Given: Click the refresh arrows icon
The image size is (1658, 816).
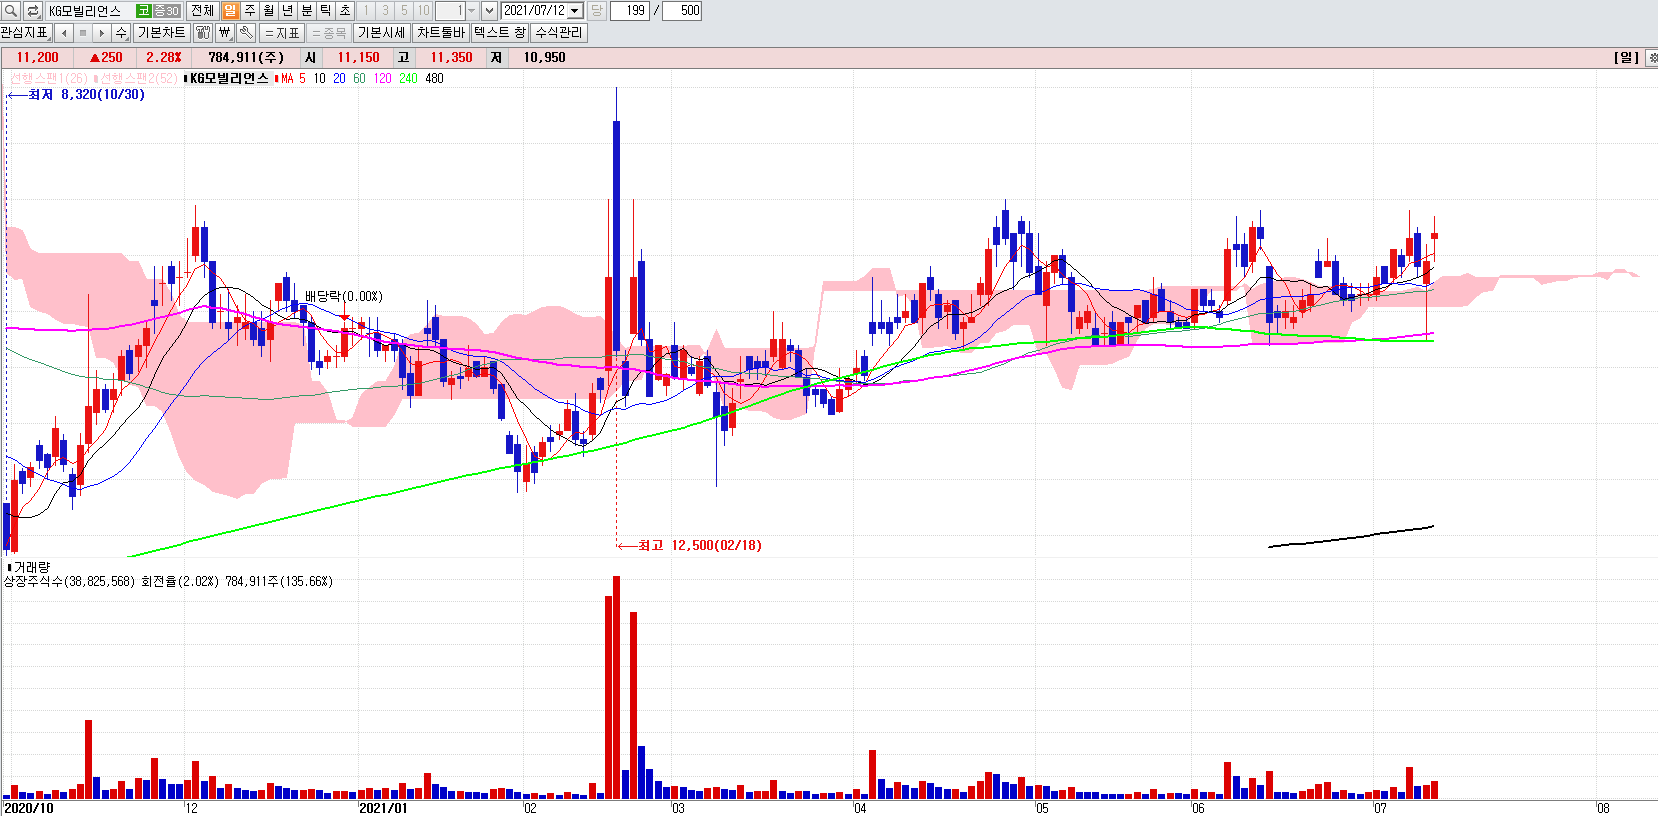Looking at the screenshot, I should [x=33, y=10].
